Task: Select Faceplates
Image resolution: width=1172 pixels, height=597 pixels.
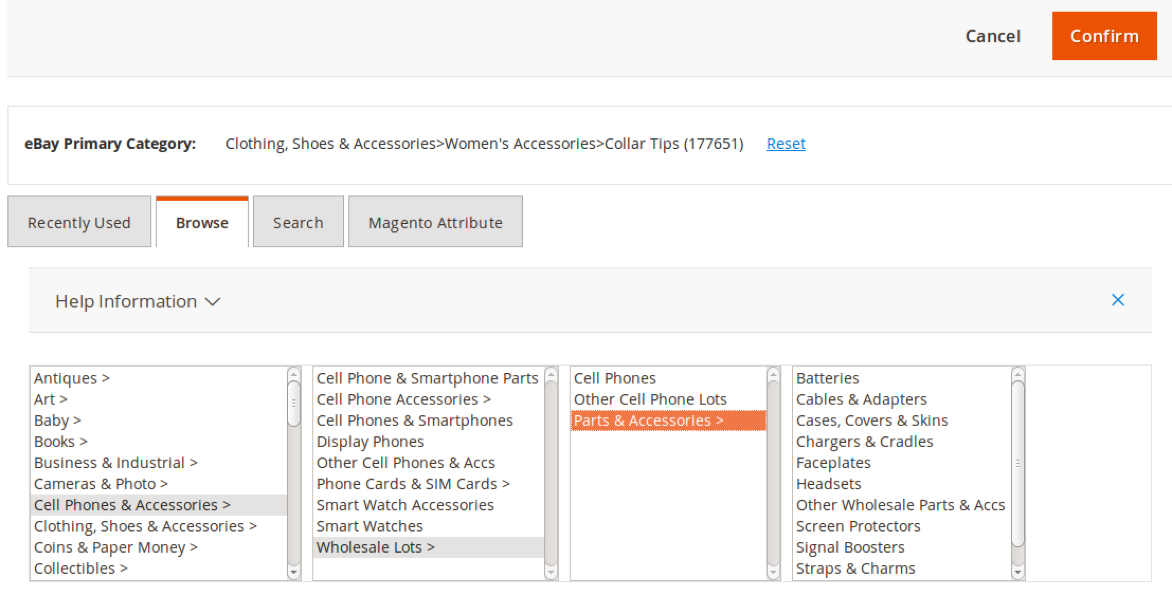Action: tap(901, 463)
